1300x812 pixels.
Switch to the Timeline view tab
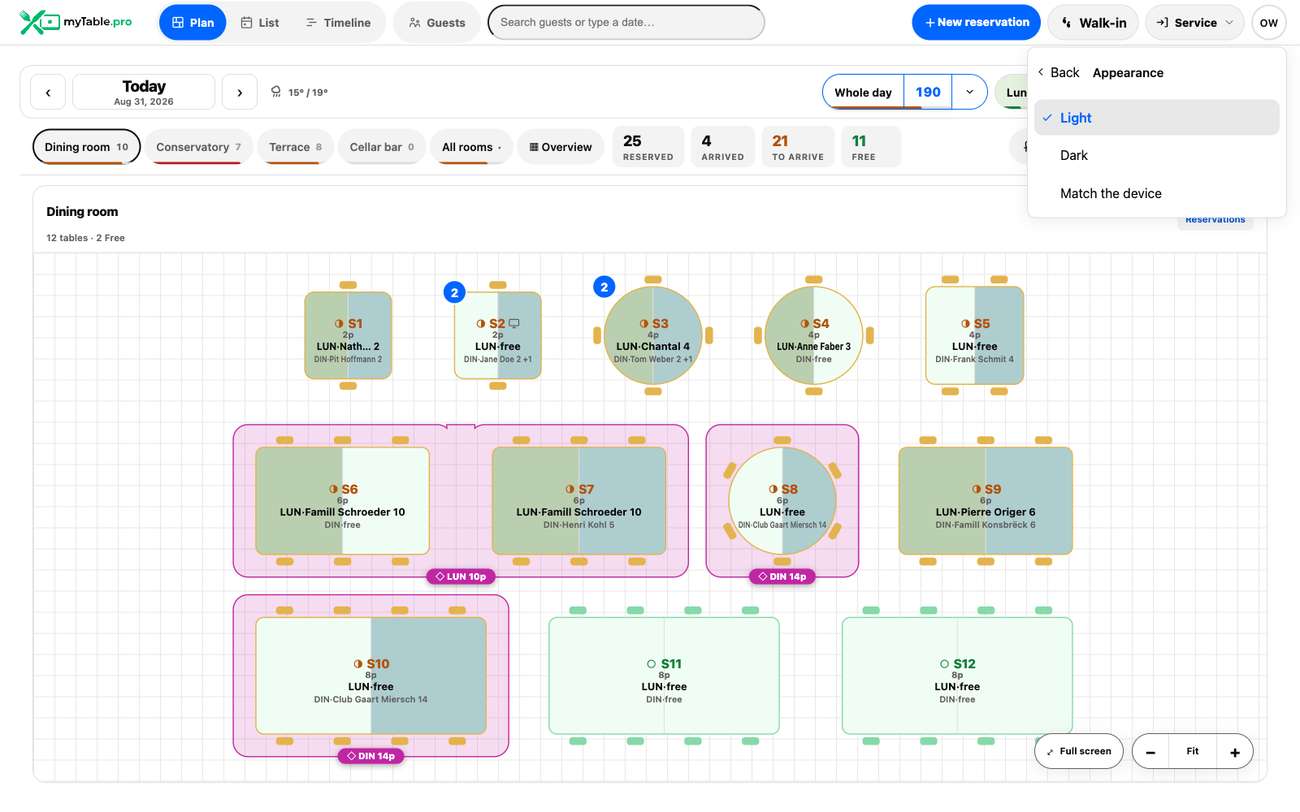[338, 22]
